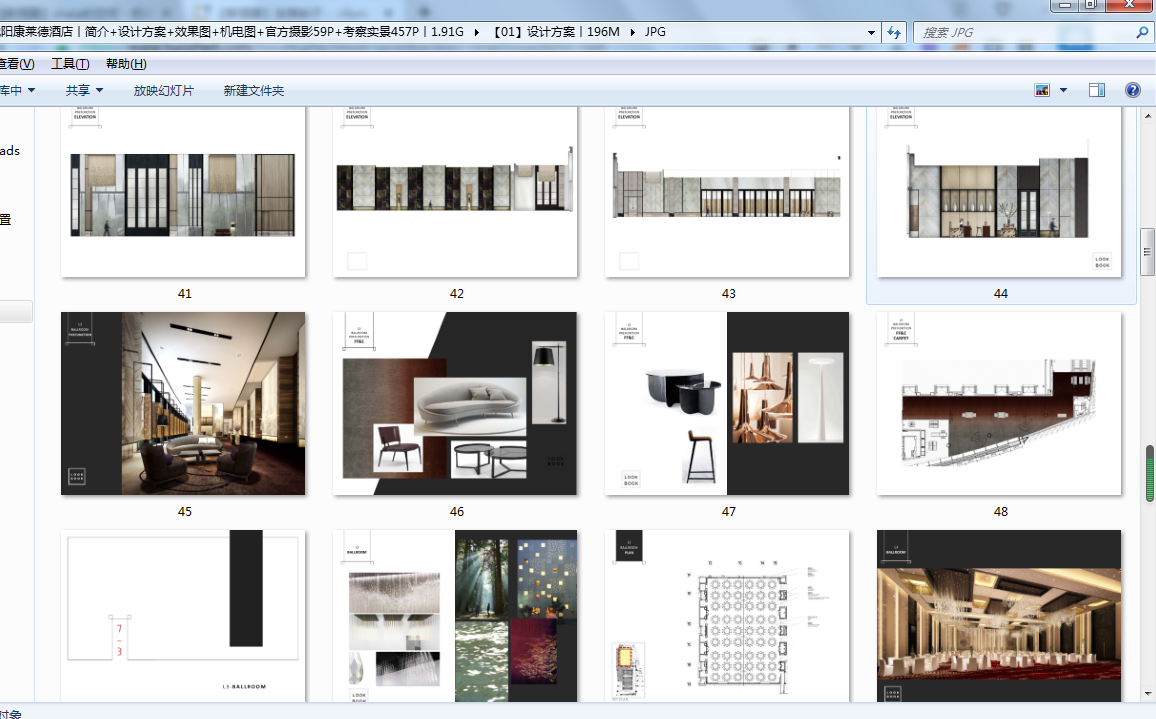
Task: Click the file name label 44
Action: [x=1000, y=293]
